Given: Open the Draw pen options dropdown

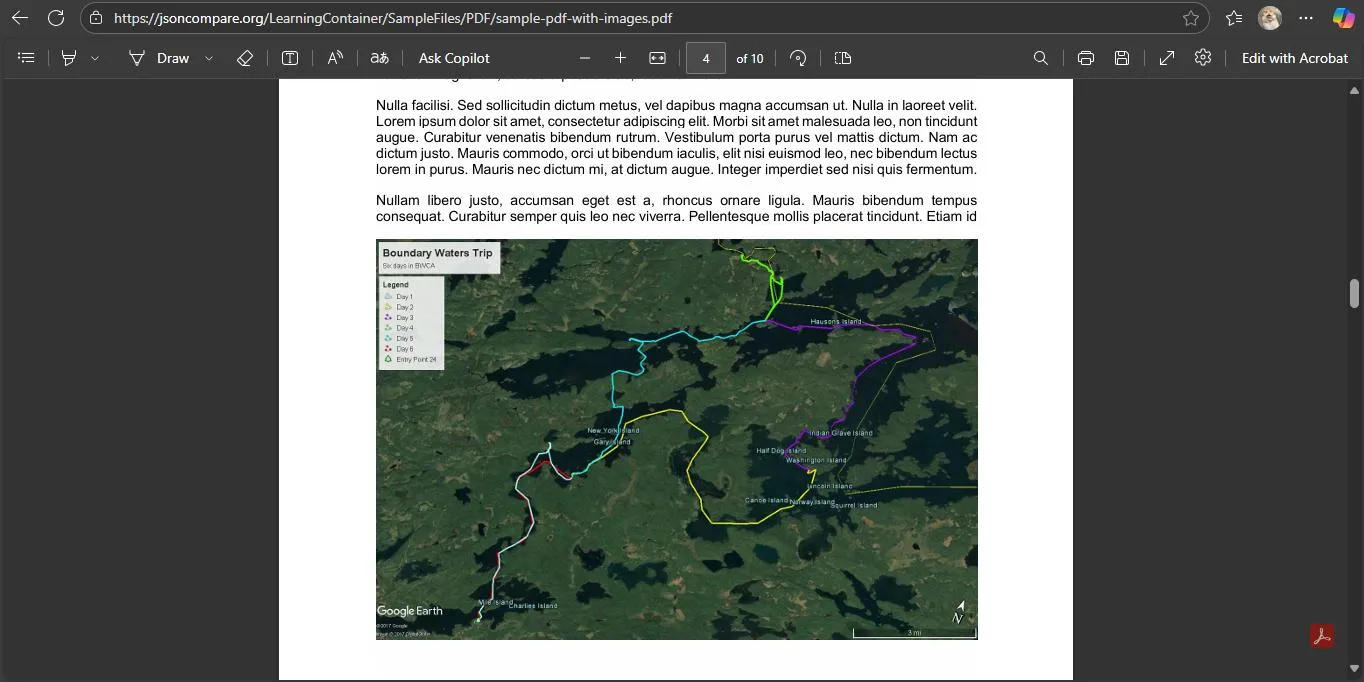Looking at the screenshot, I should coord(209,58).
